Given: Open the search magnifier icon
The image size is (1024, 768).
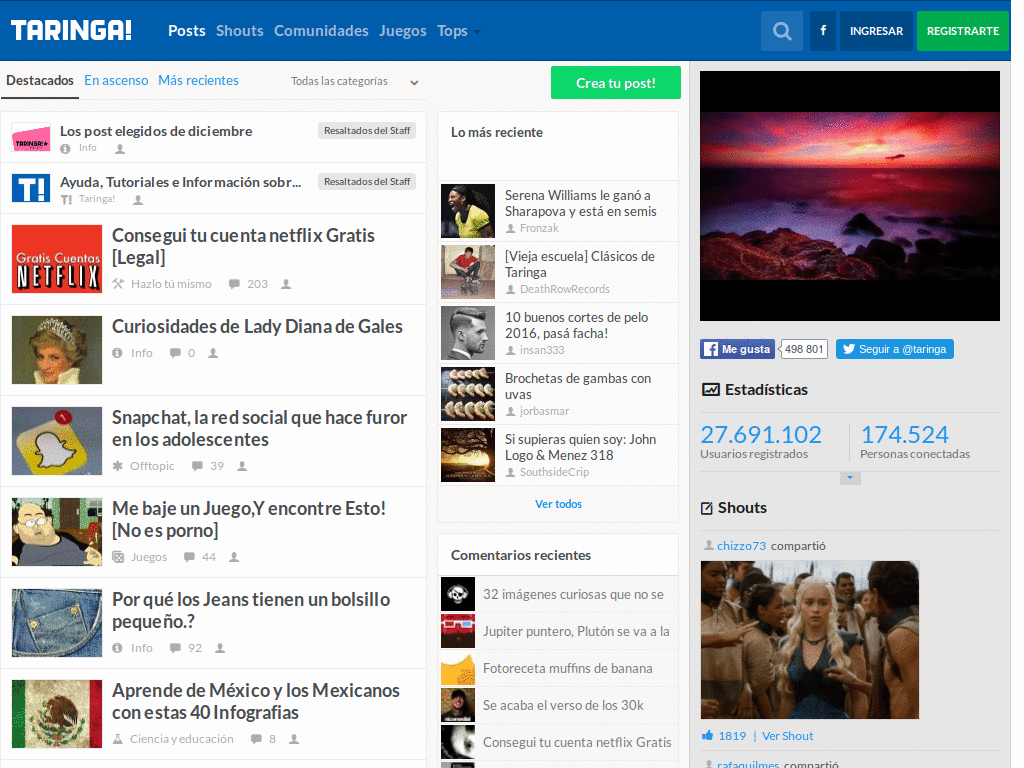Looking at the screenshot, I should (x=782, y=31).
